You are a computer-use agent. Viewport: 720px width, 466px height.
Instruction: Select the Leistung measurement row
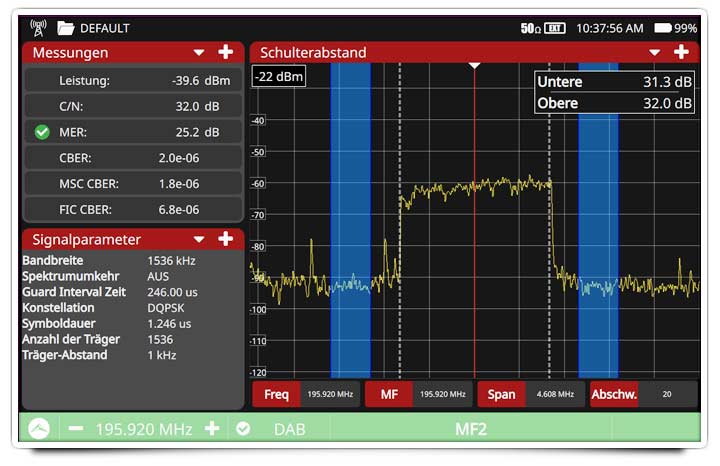(133, 81)
